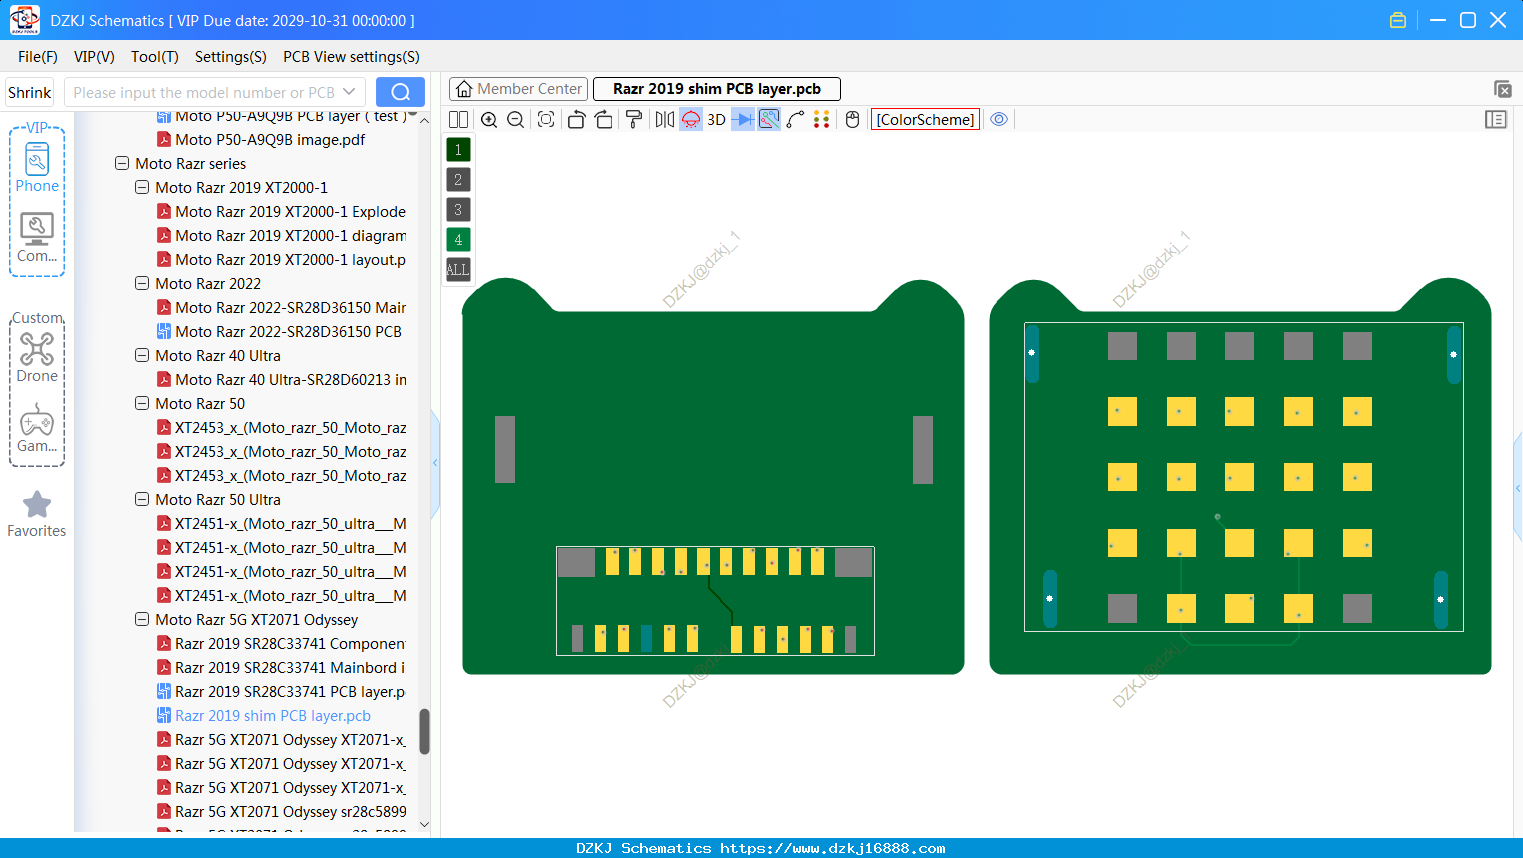This screenshot has height=858, width=1523.
Task: Open the colored dots options
Action: [x=822, y=120]
